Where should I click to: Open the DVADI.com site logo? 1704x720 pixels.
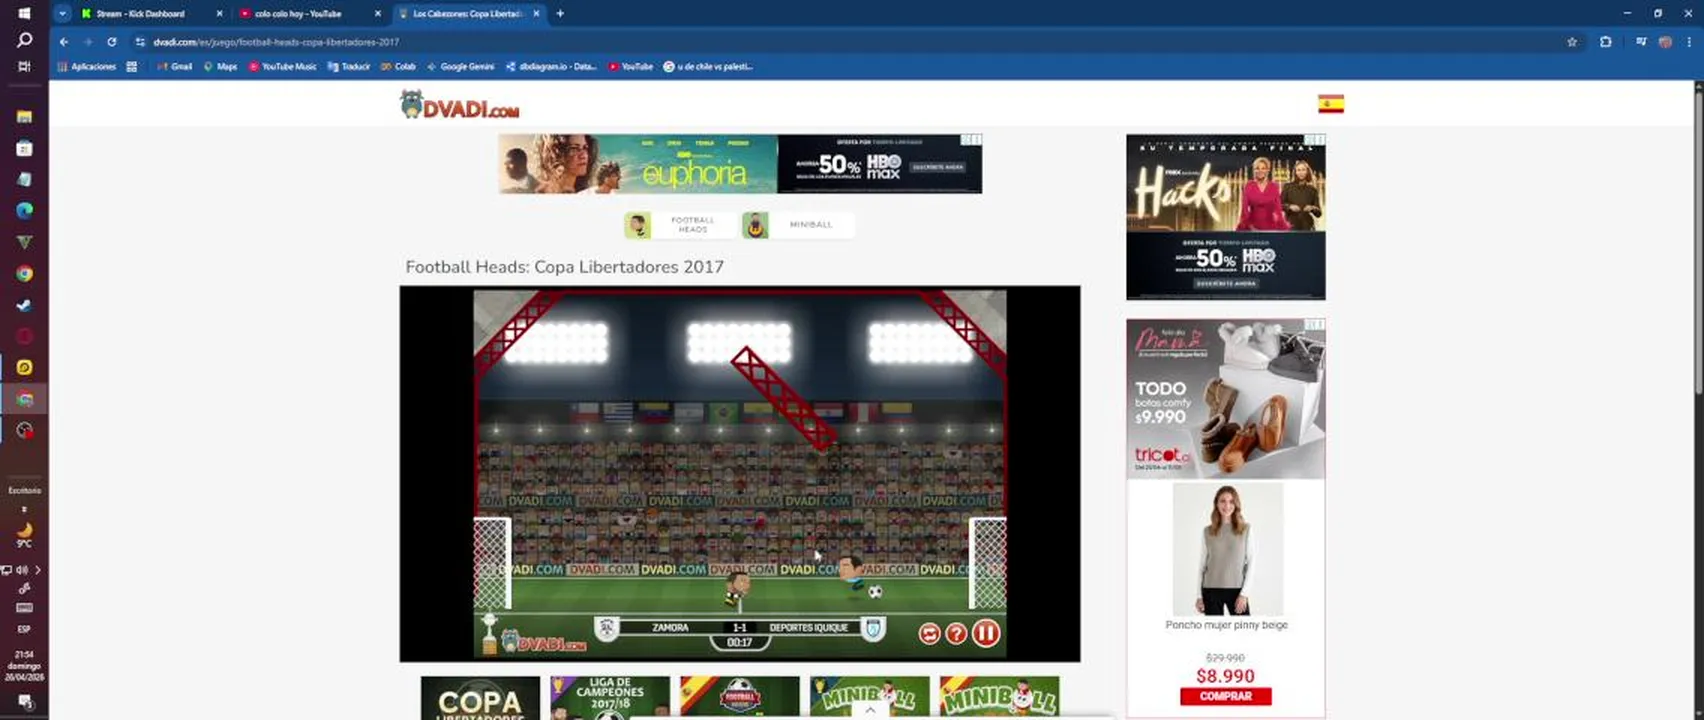tap(460, 105)
